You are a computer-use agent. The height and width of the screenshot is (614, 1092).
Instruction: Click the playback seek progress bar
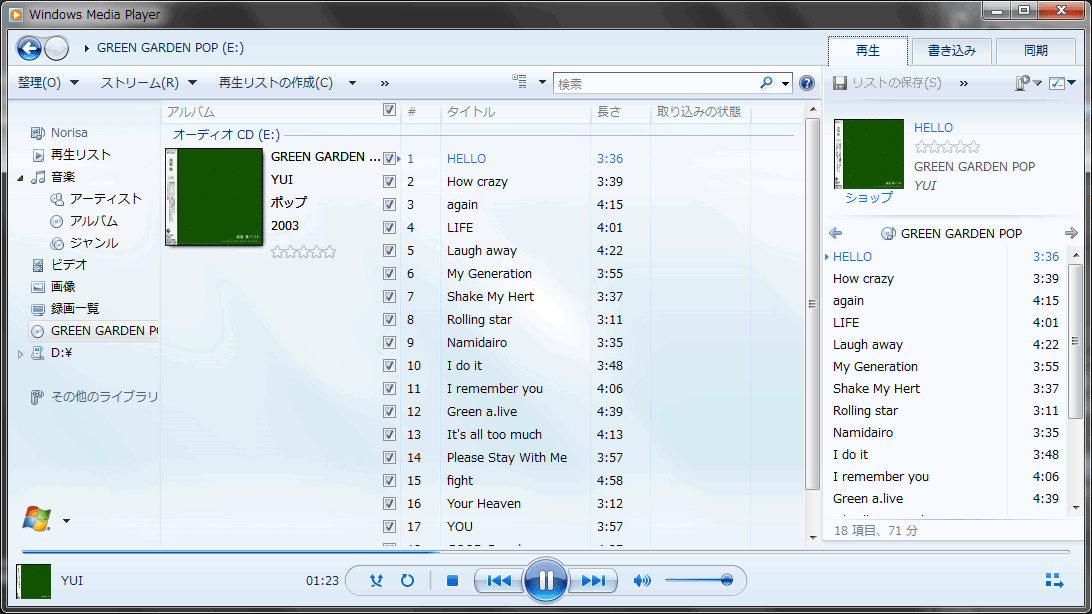tap(545, 551)
